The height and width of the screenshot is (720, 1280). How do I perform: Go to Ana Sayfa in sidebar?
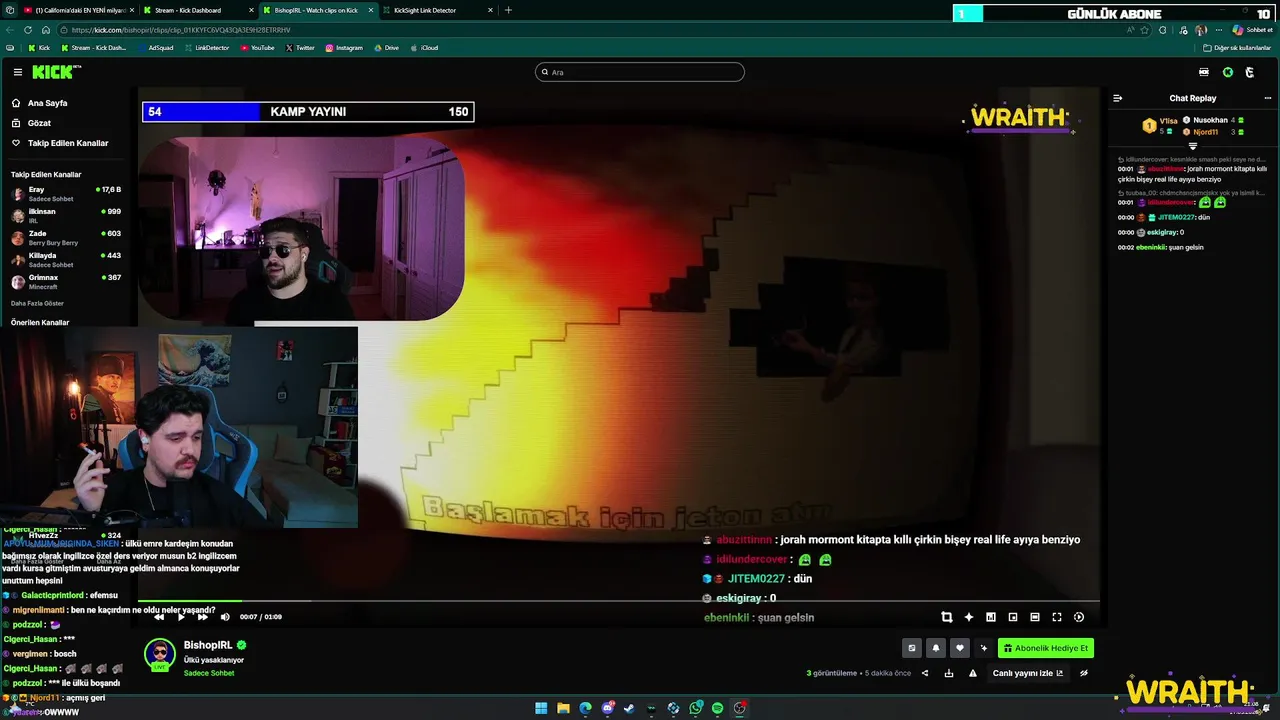click(47, 103)
